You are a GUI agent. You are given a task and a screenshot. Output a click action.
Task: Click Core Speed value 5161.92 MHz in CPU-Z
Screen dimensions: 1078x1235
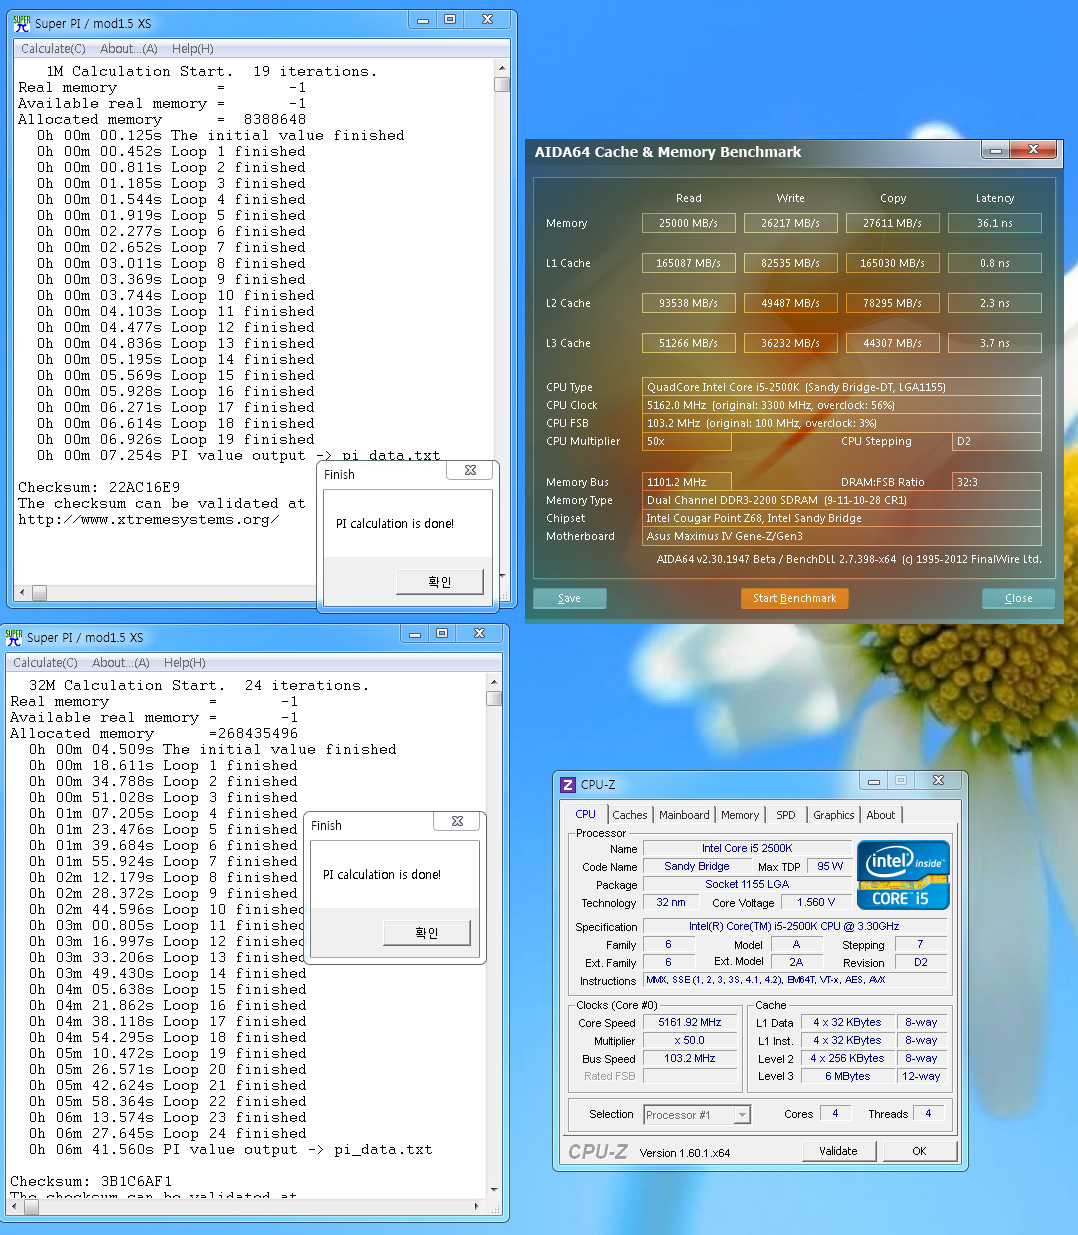pos(690,1022)
